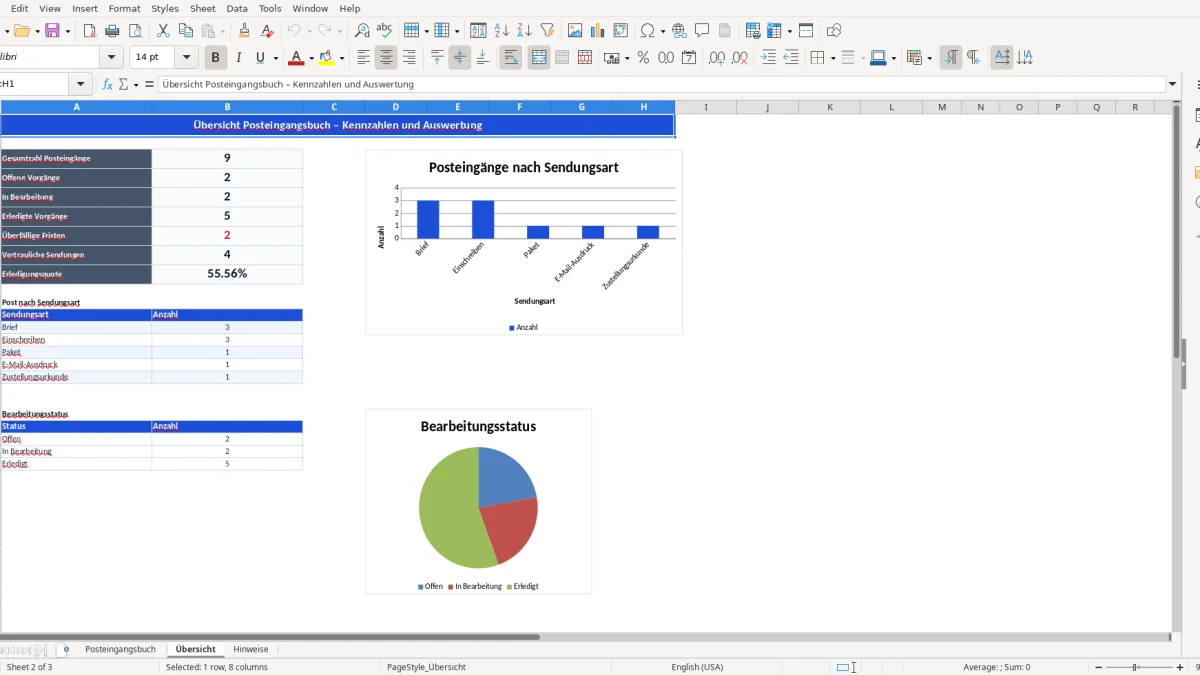This screenshot has width=1200, height=675.
Task: Select the Bearbeitungsstatus pie chart
Action: tap(478, 501)
